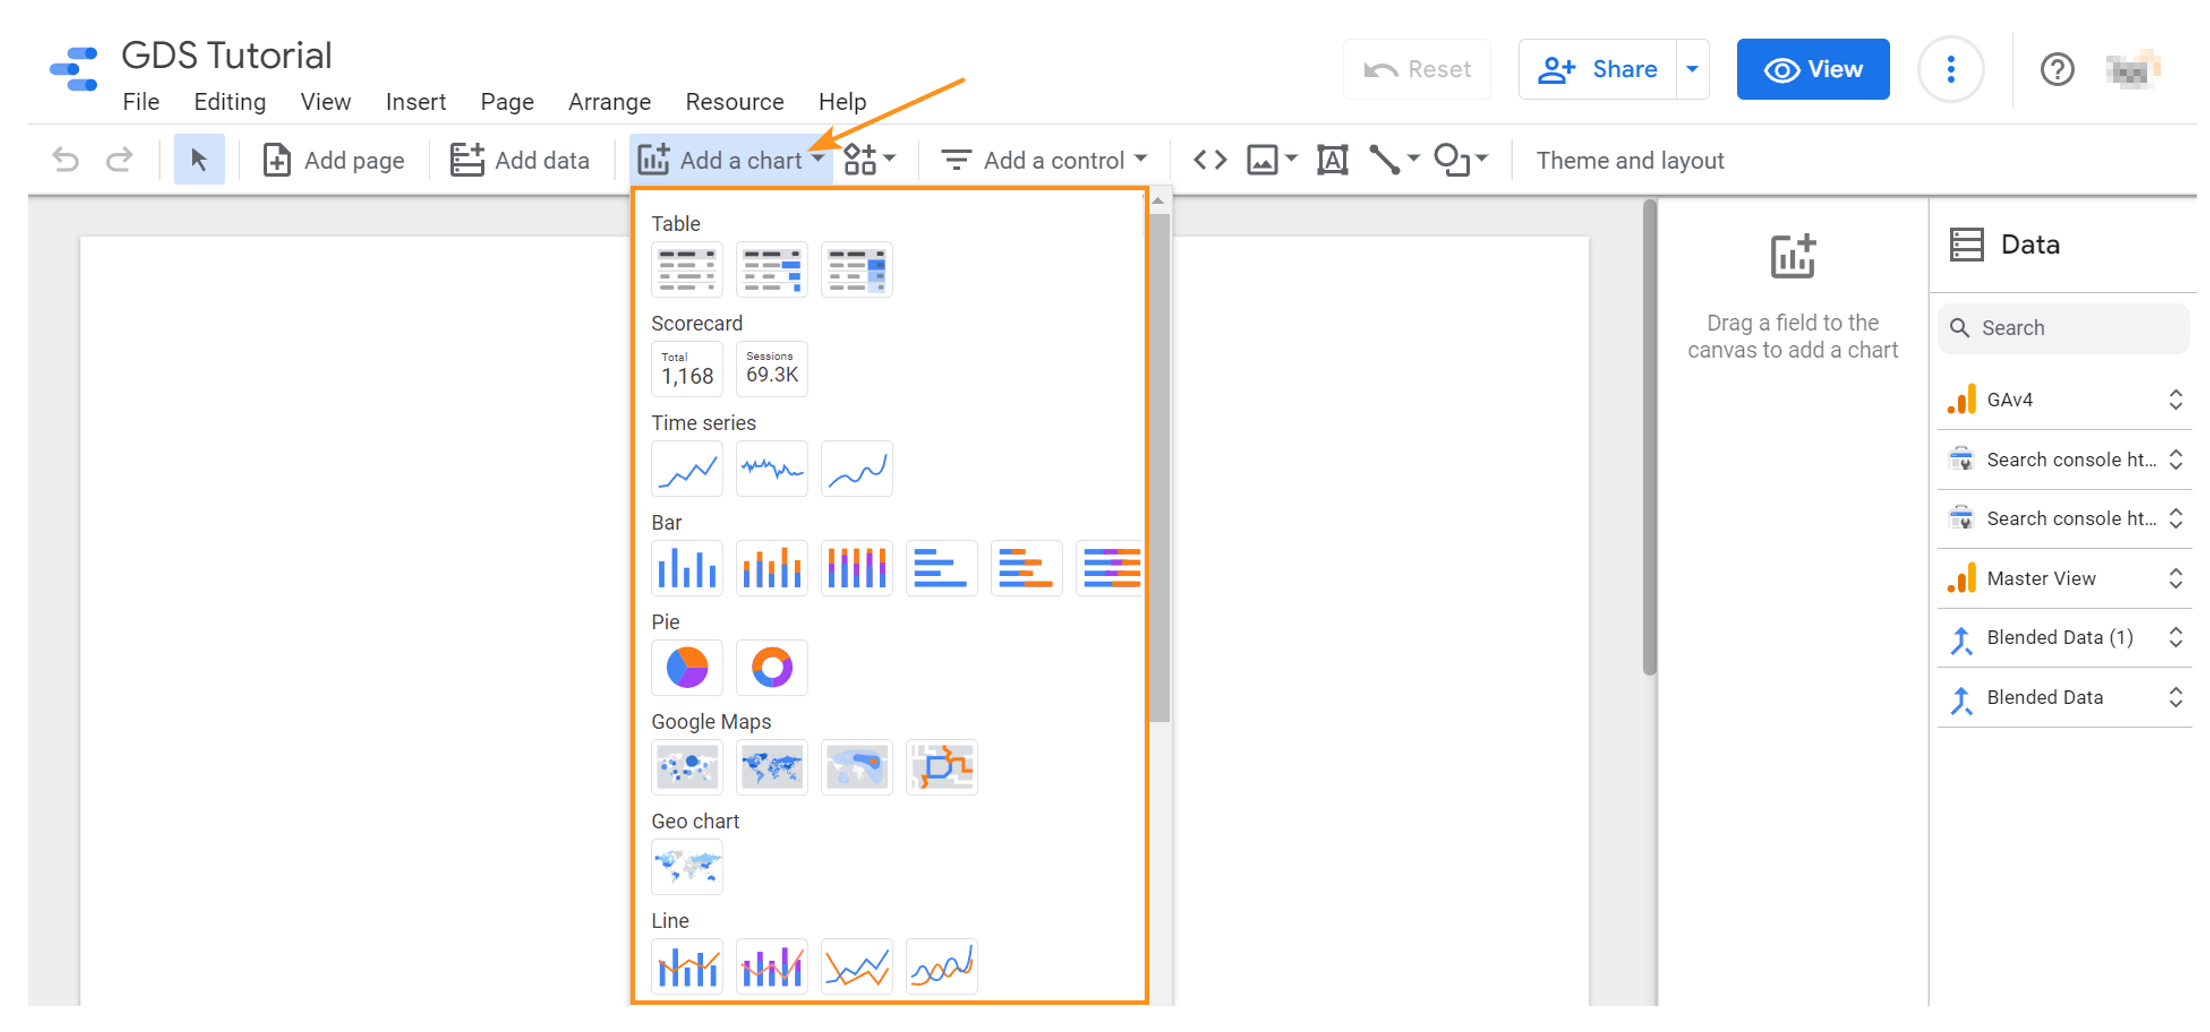
Task: Click the Share button
Action: point(1598,69)
